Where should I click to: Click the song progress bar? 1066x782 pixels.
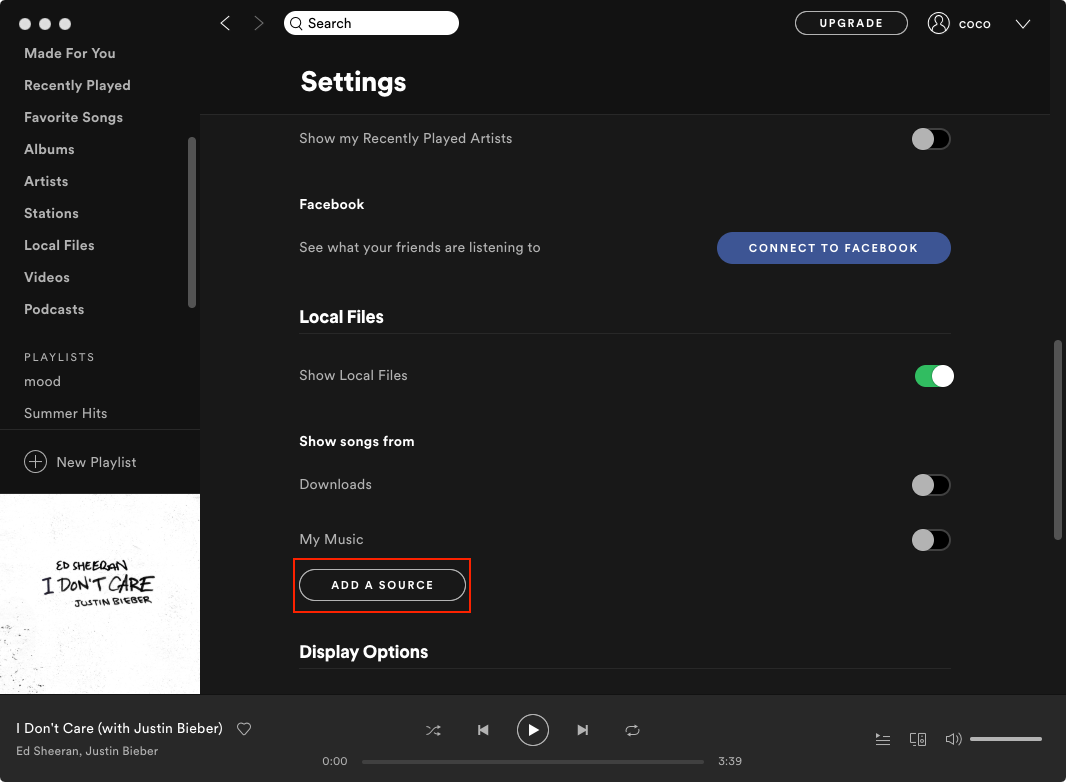(x=532, y=762)
